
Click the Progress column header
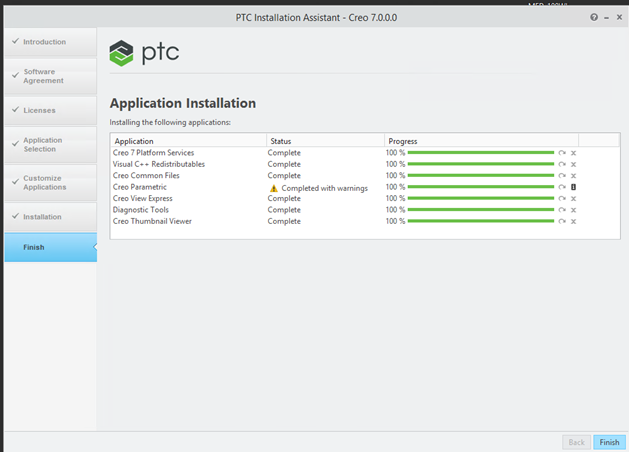[481, 141]
